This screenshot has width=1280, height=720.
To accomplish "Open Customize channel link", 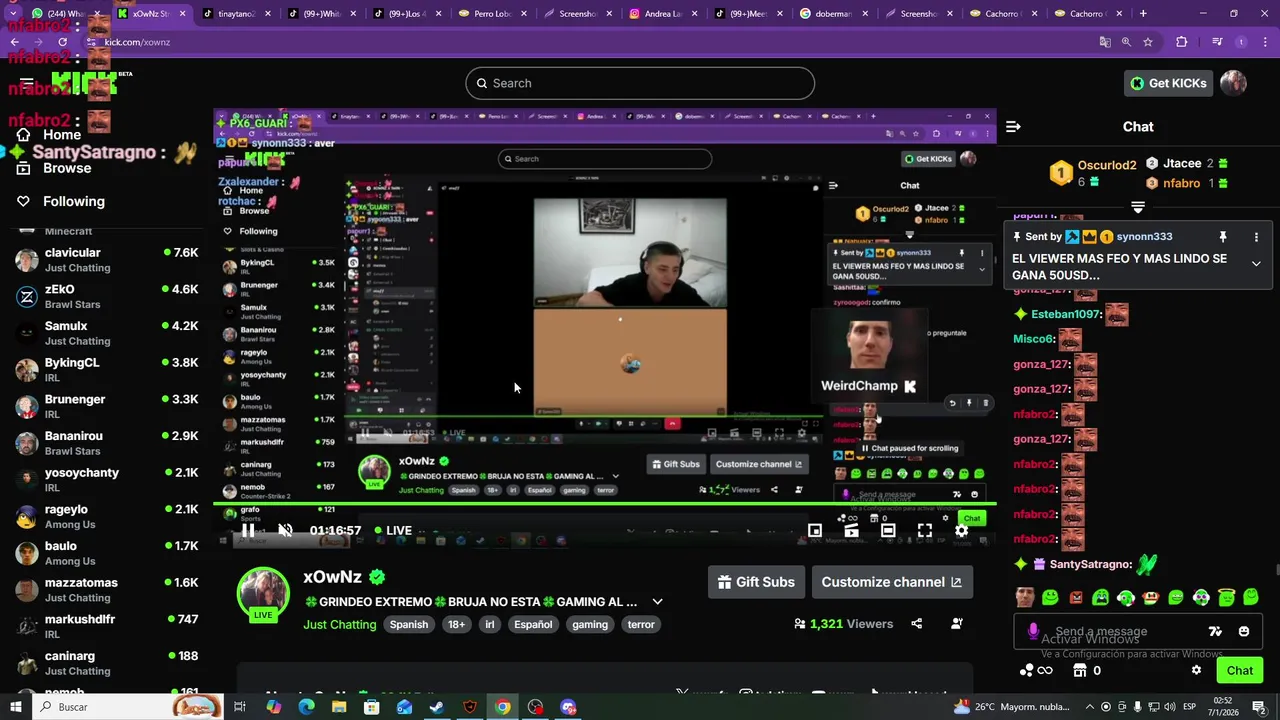I will point(891,582).
